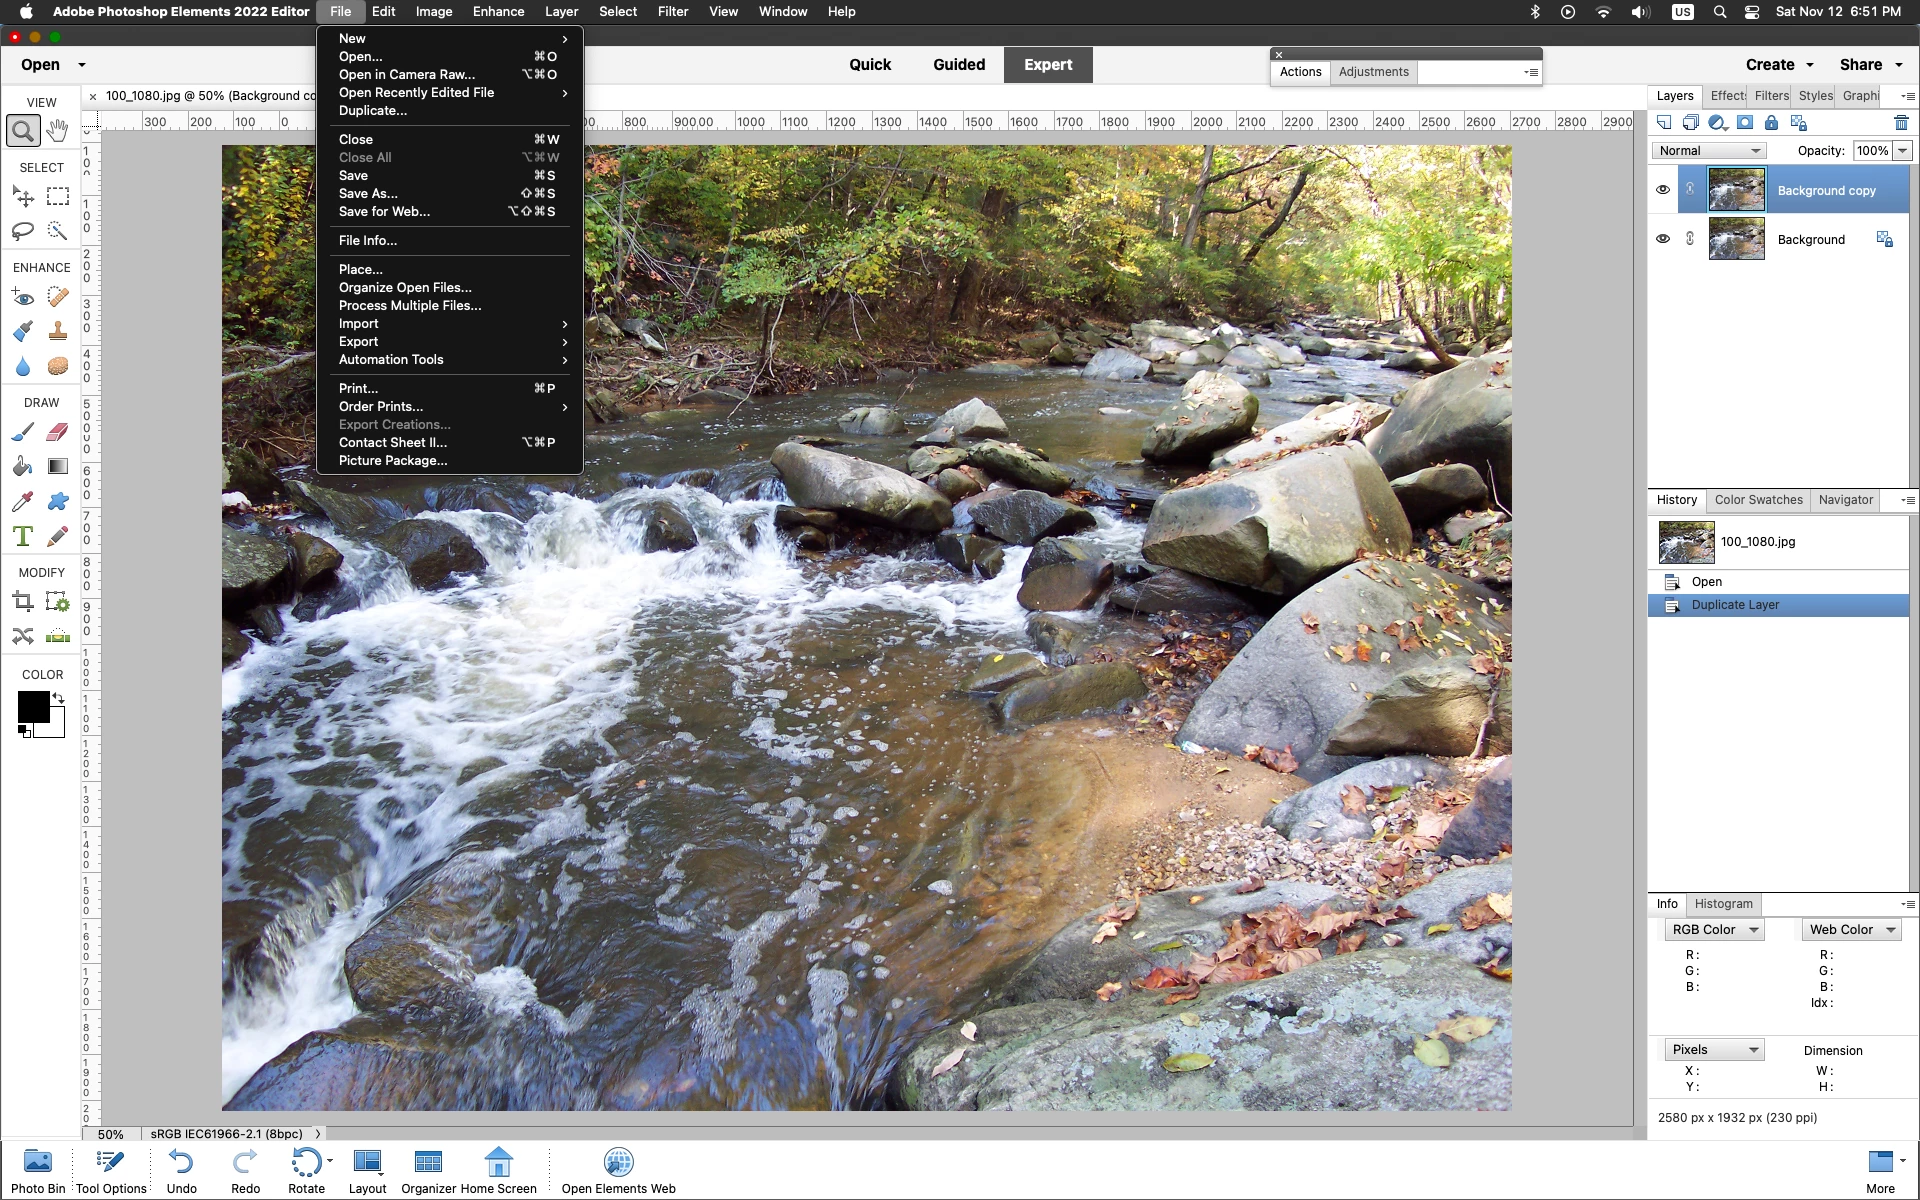The width and height of the screenshot is (1920, 1200).
Task: Toggle visibility of the Background layer
Action: click(1663, 239)
